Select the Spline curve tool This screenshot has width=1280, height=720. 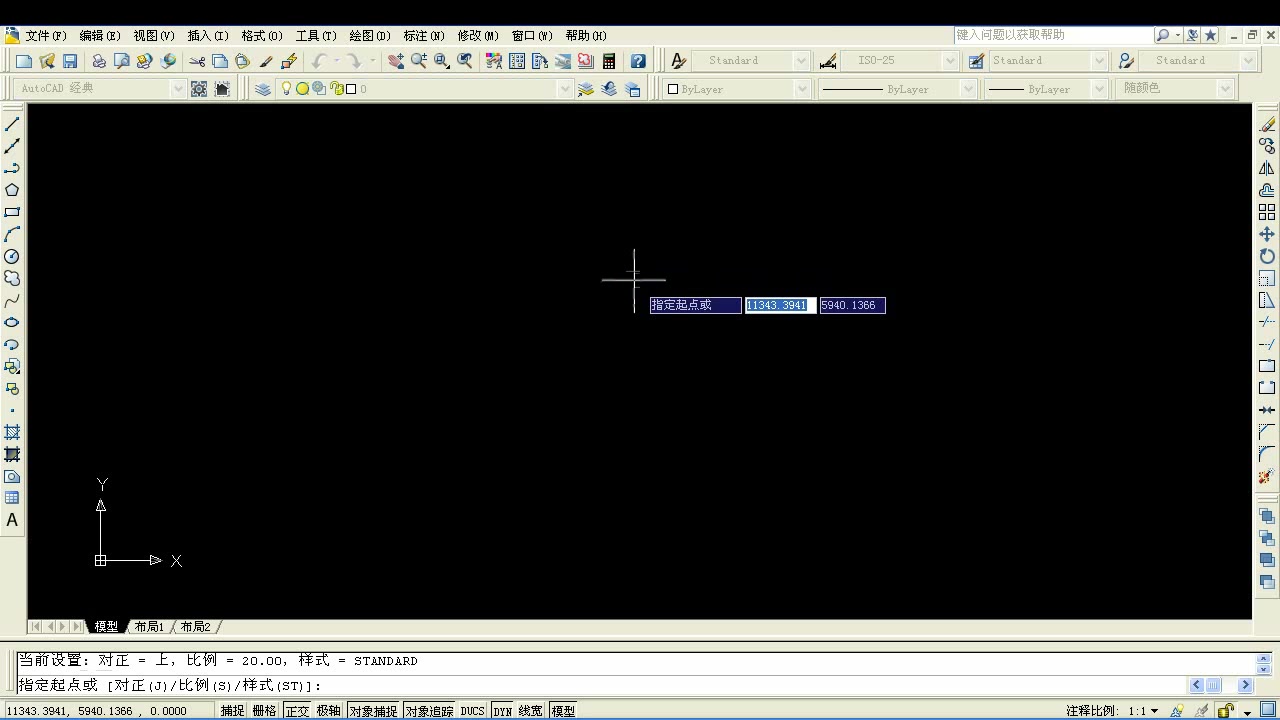tap(12, 300)
